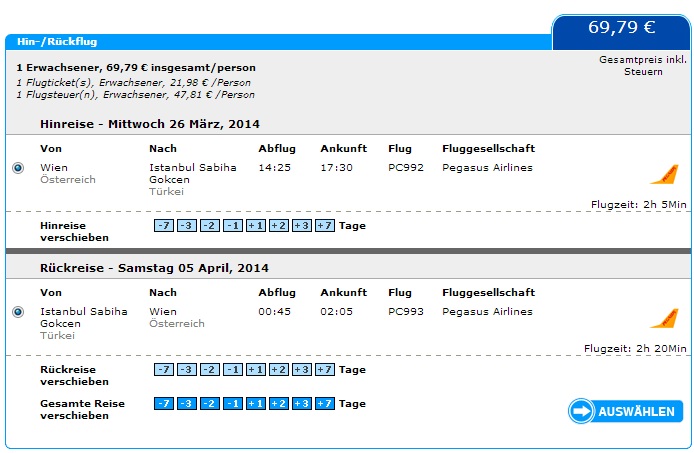Click arrival time 17:30

[336, 168]
